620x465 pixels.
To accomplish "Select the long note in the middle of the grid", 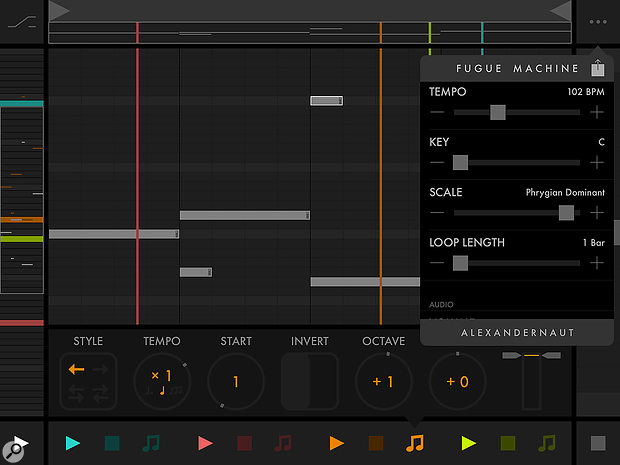I will click(245, 215).
